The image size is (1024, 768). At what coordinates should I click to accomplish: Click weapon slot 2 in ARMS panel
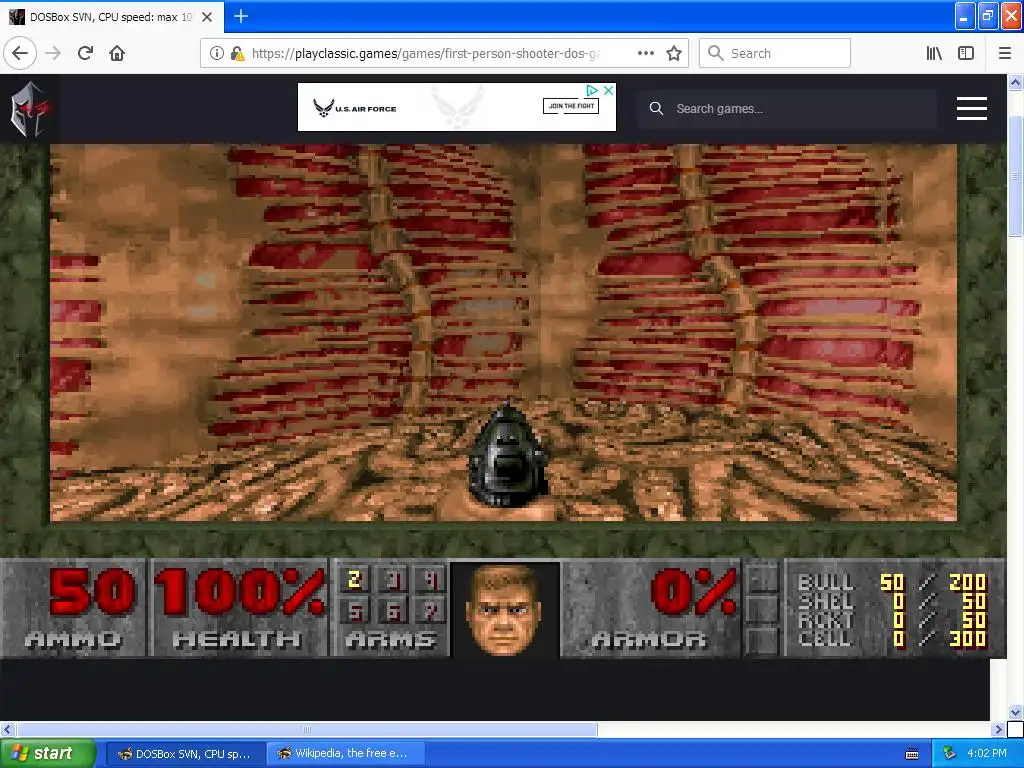pos(355,579)
